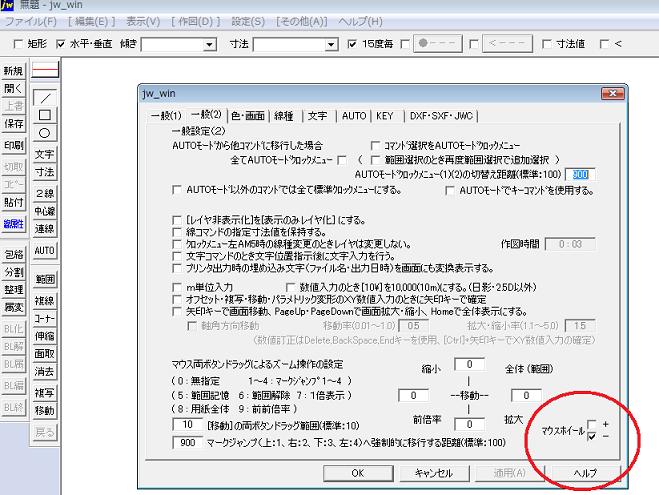Click the 両ボタンドラッグ範囲 field showing 10
Screen dimensions: 659x495
pos(187,425)
